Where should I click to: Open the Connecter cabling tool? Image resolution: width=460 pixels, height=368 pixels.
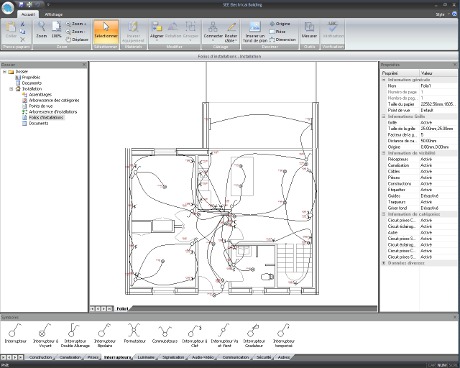coord(213,31)
